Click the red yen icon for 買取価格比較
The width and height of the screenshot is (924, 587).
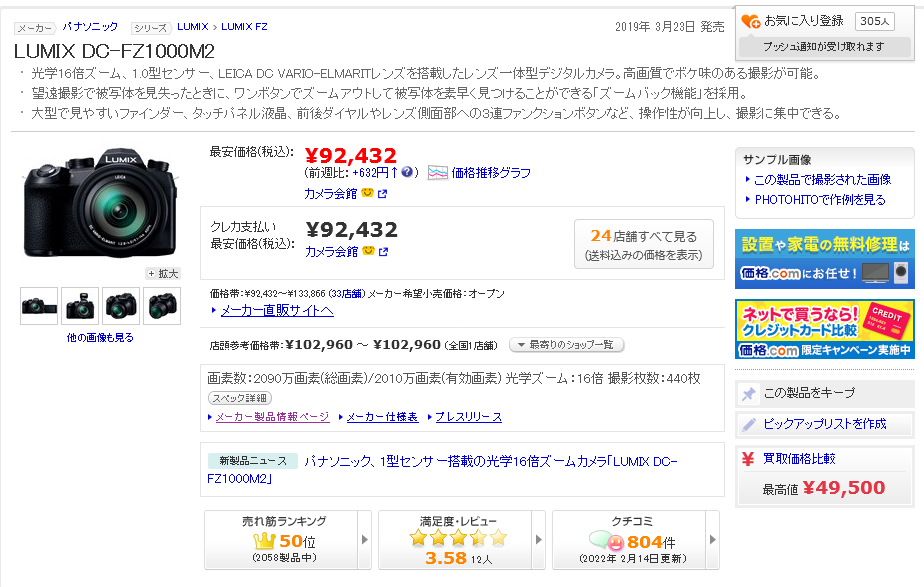tap(748, 459)
